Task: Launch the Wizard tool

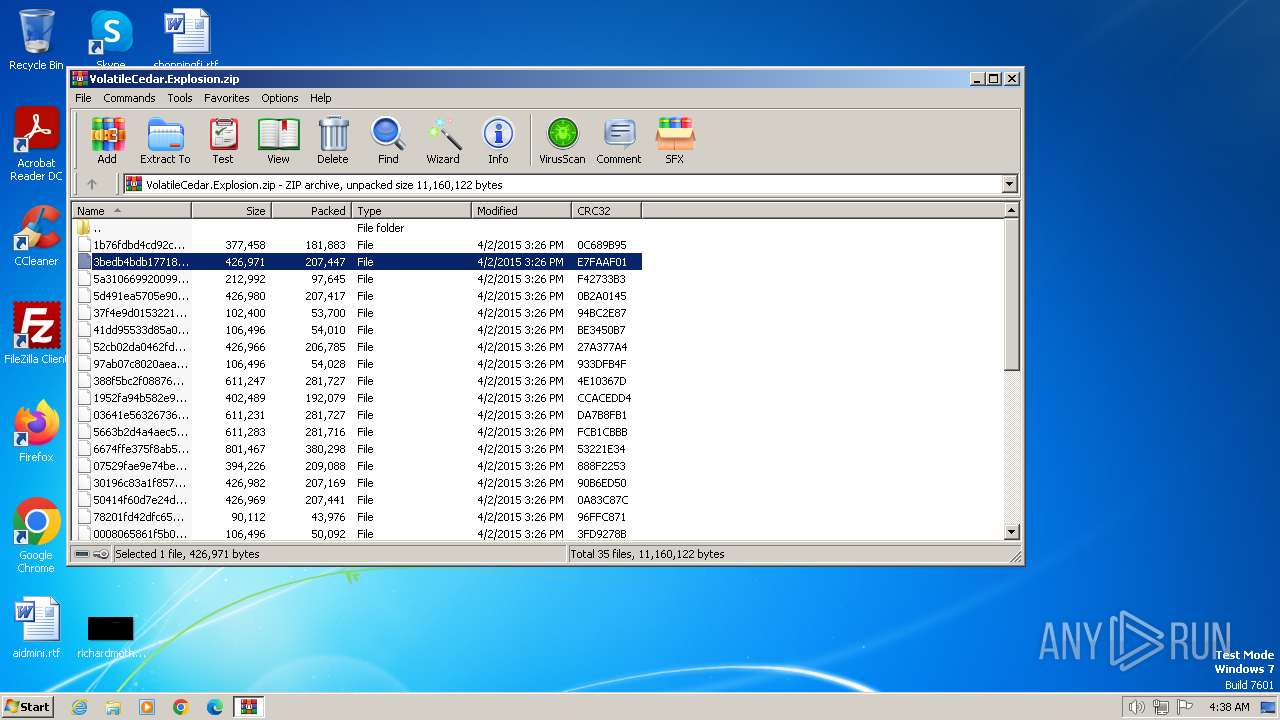Action: coord(443,141)
